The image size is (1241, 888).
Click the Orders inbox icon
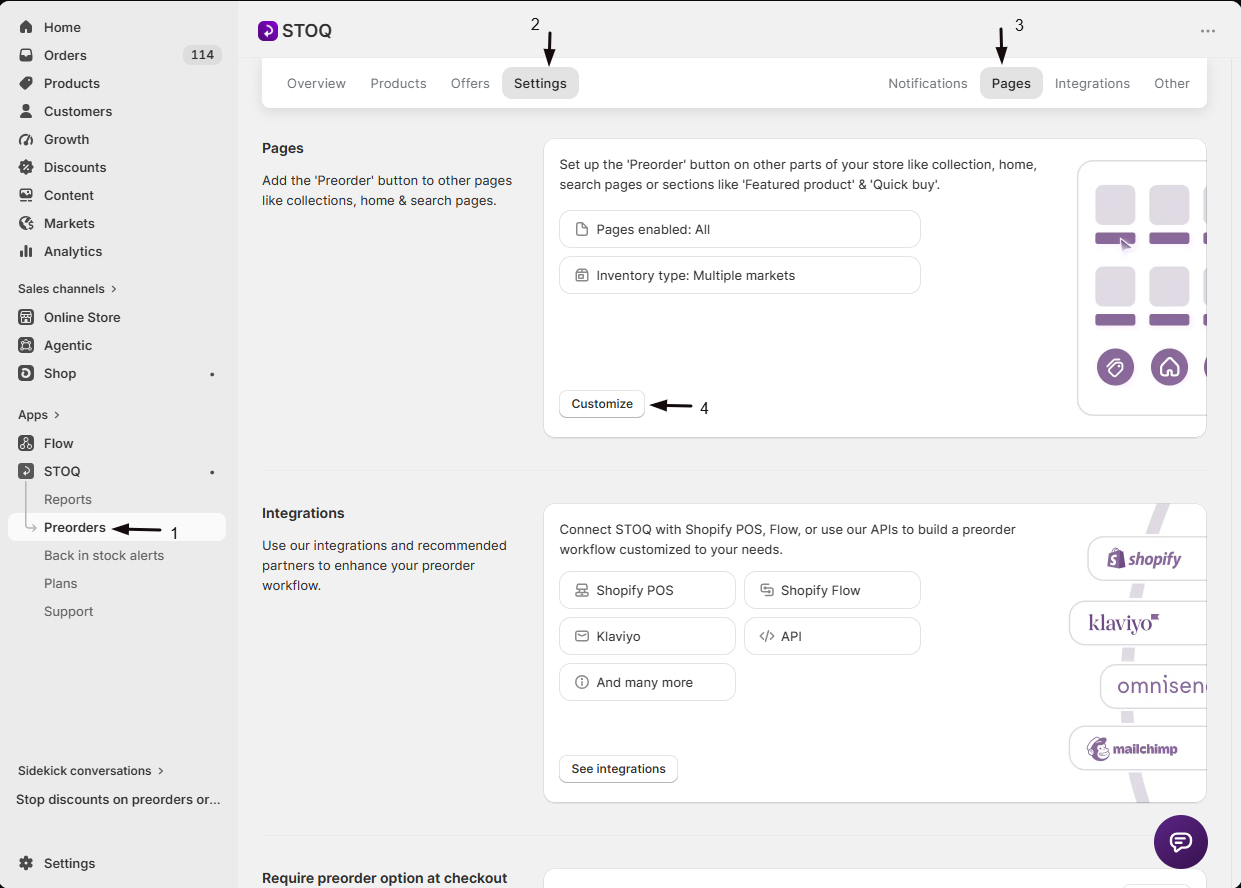(x=26, y=55)
